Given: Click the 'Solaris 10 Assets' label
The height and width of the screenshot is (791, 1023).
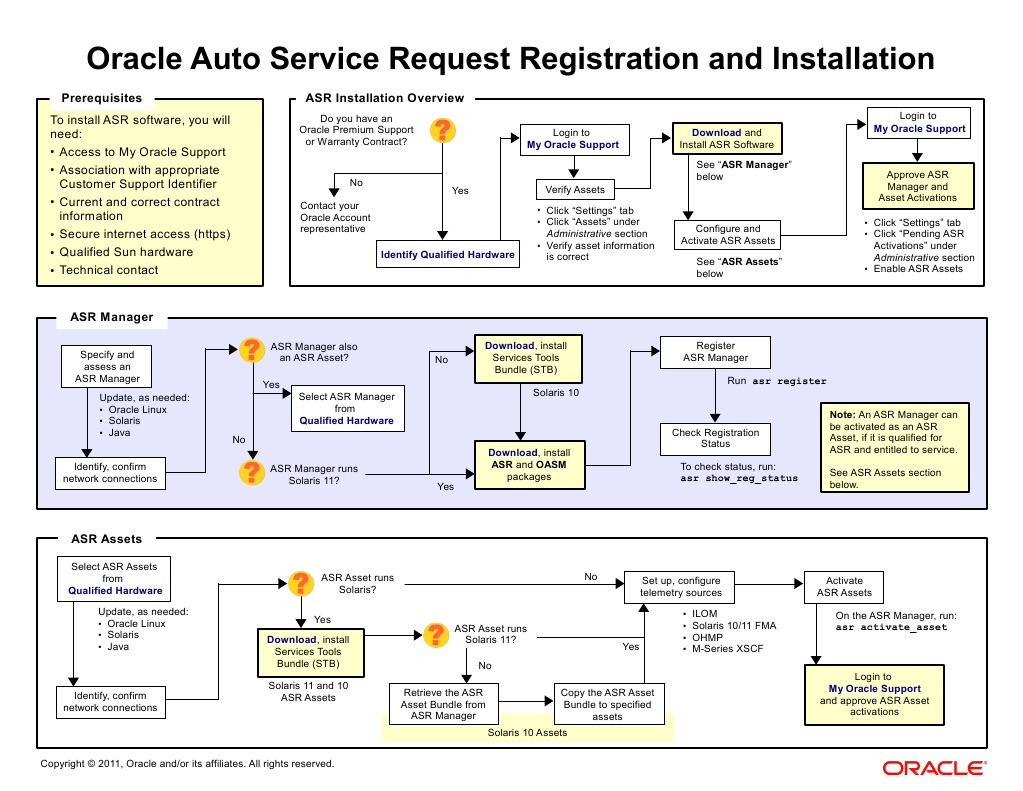Looking at the screenshot, I should coord(527,733).
